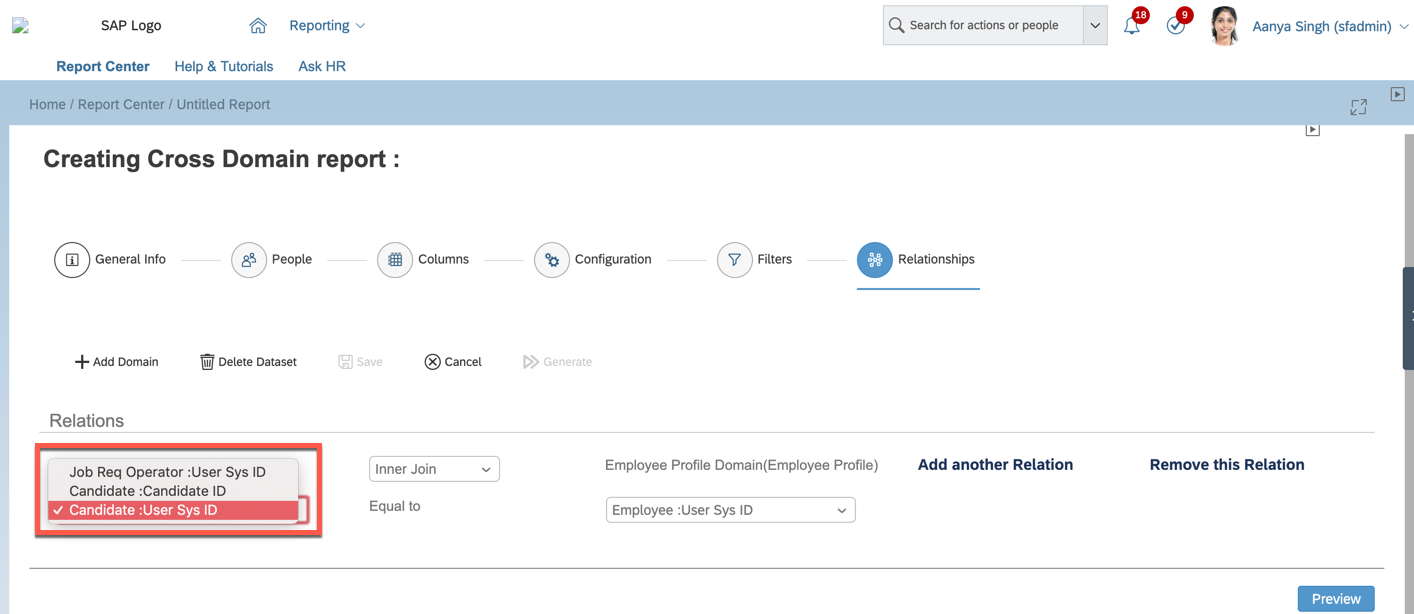Open the Employee :User Sys ID dropdown

[x=731, y=510]
